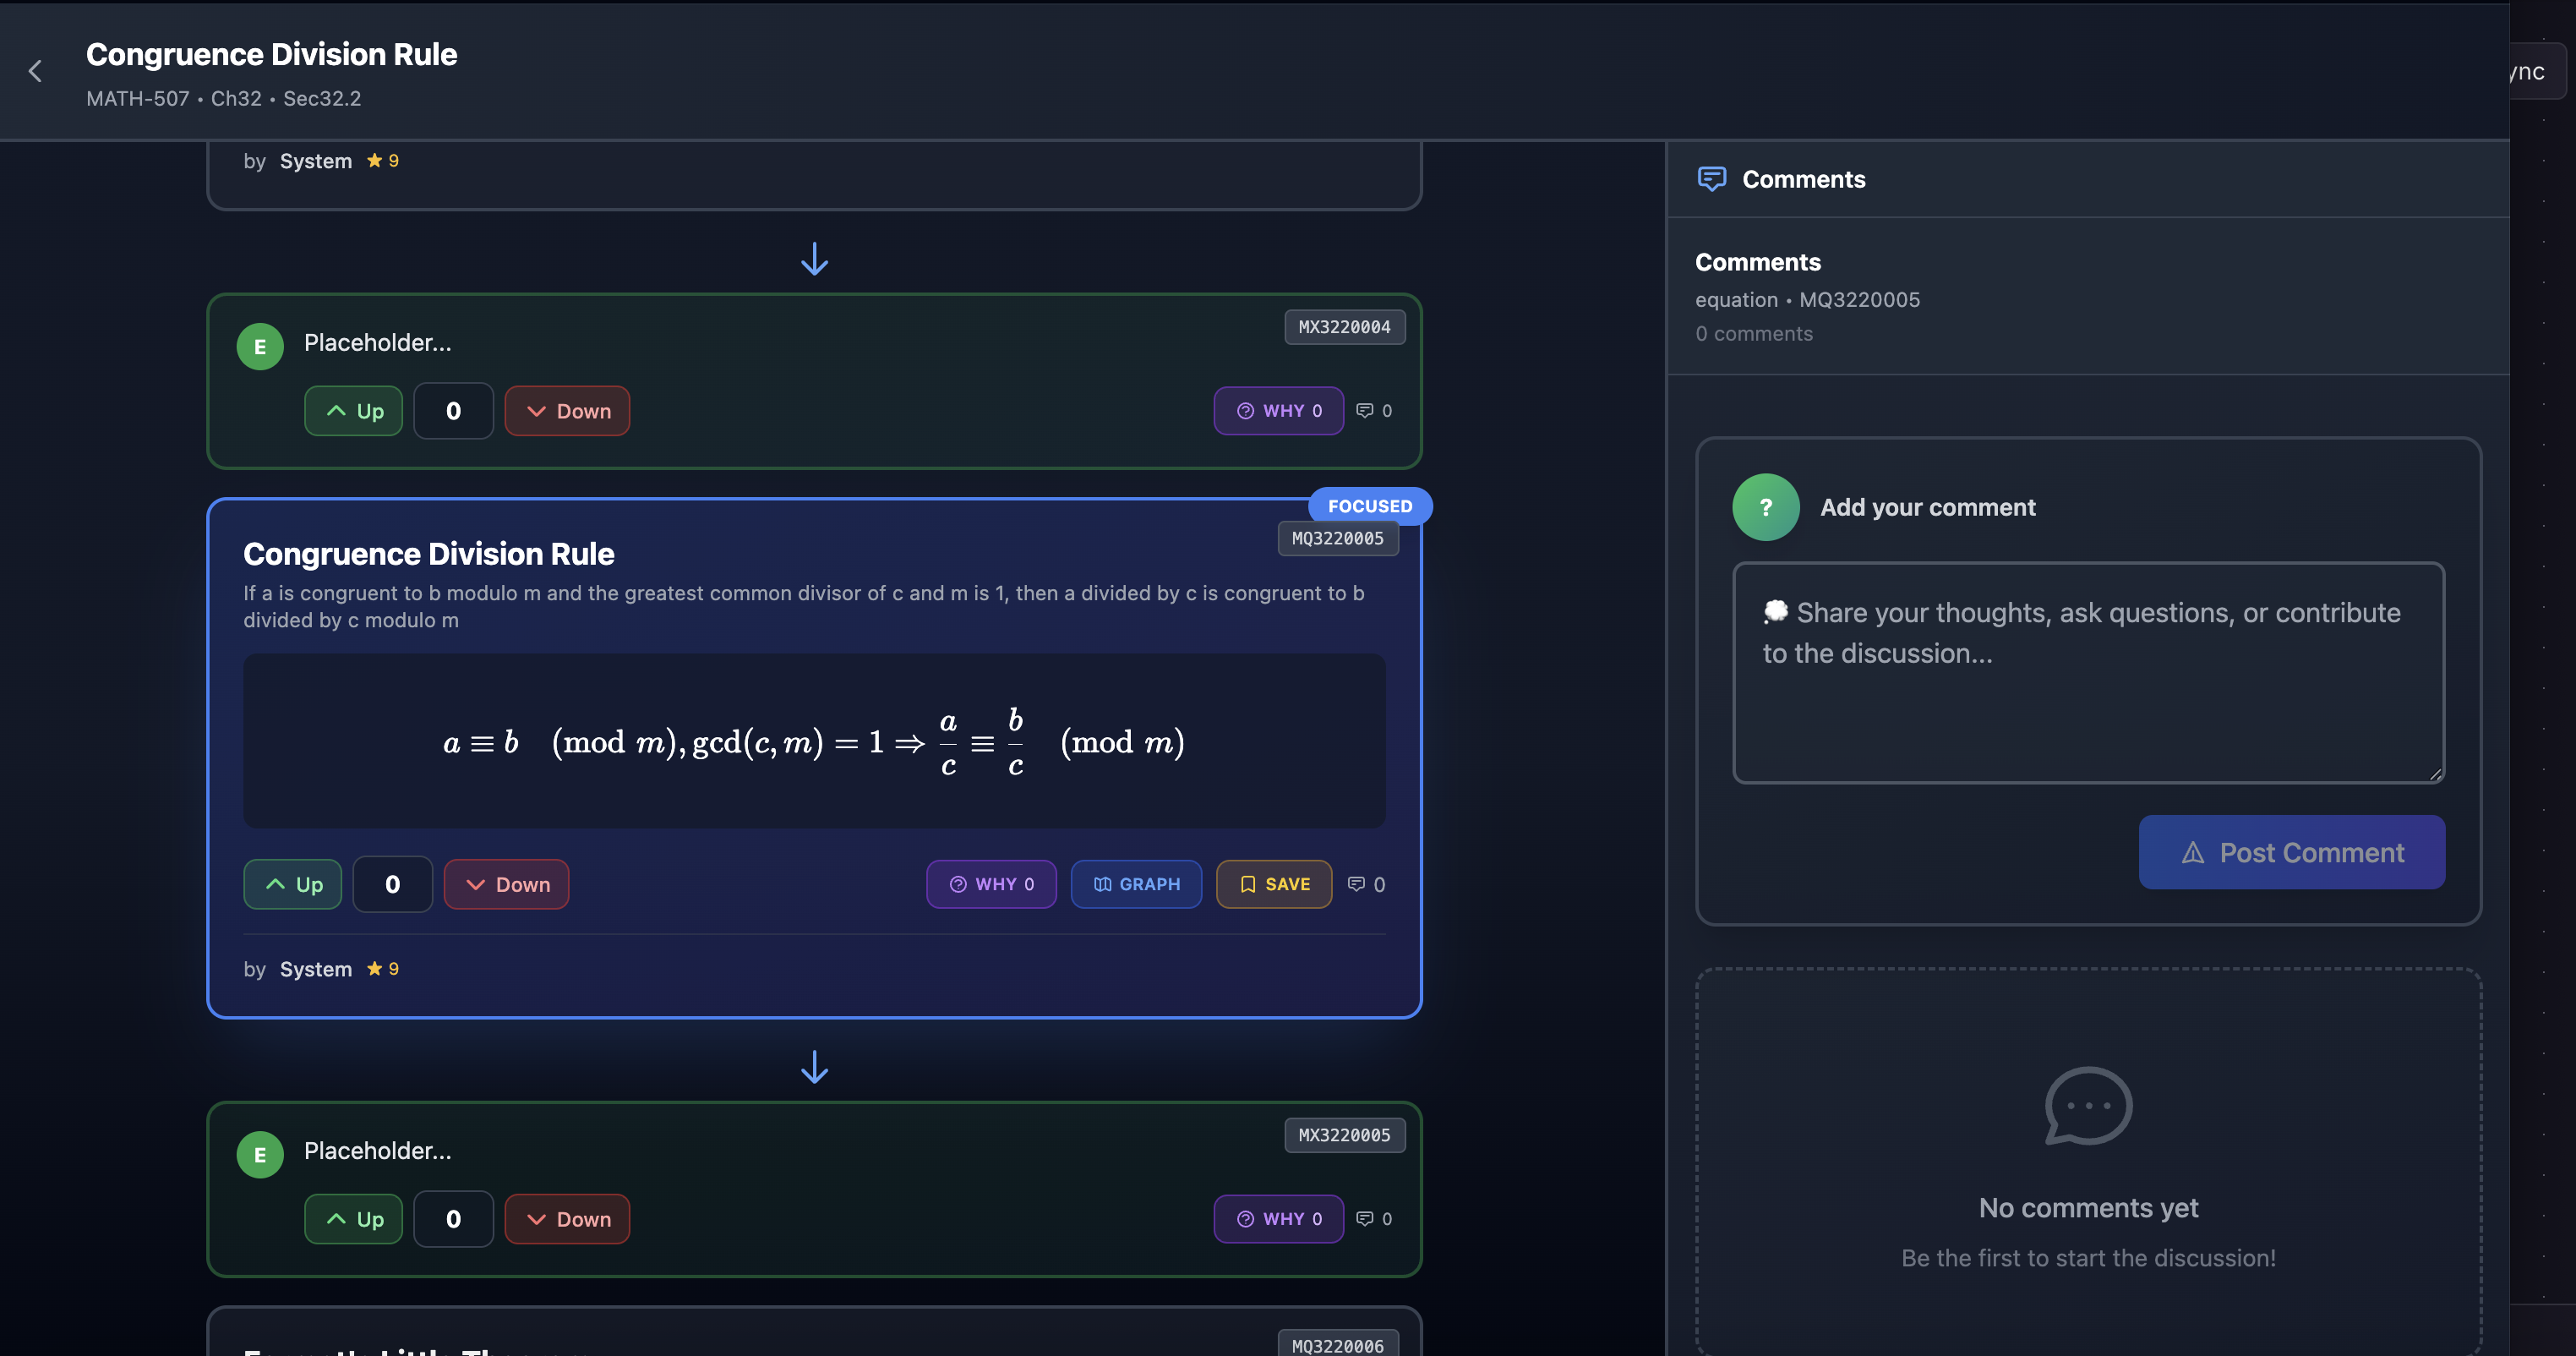This screenshot has height=1356, width=2576.
Task: Click the down arrow below the MX3220004 card
Action: pos(815,259)
